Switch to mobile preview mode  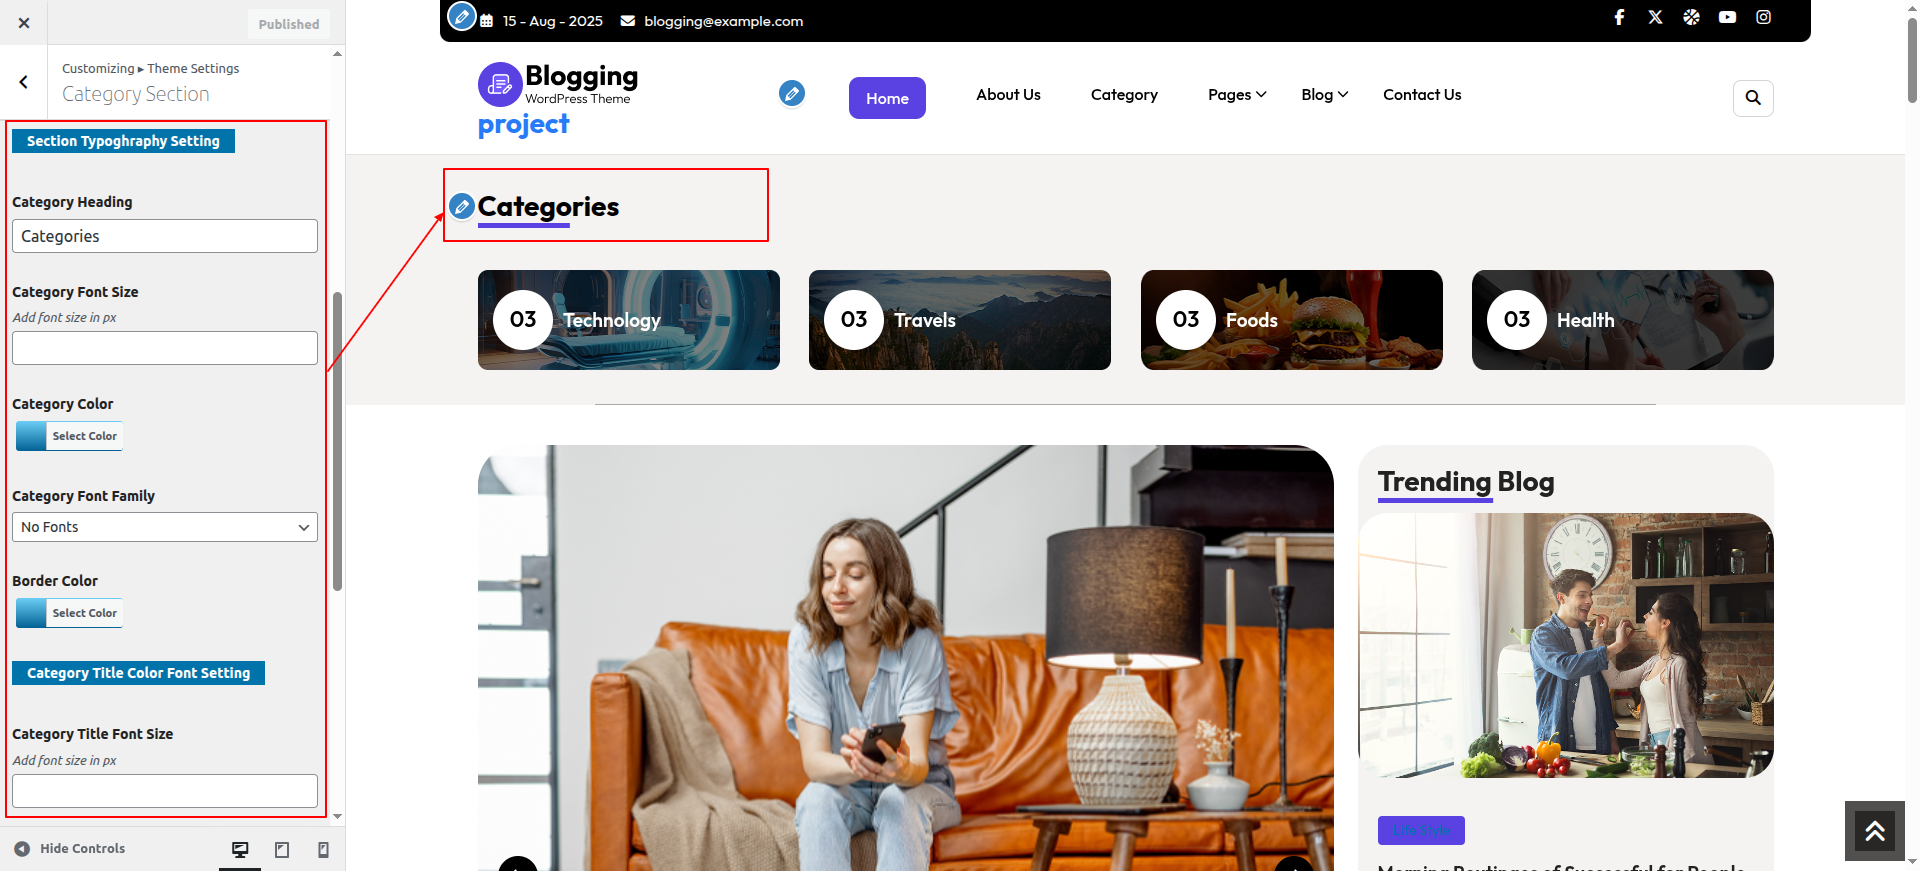click(323, 849)
